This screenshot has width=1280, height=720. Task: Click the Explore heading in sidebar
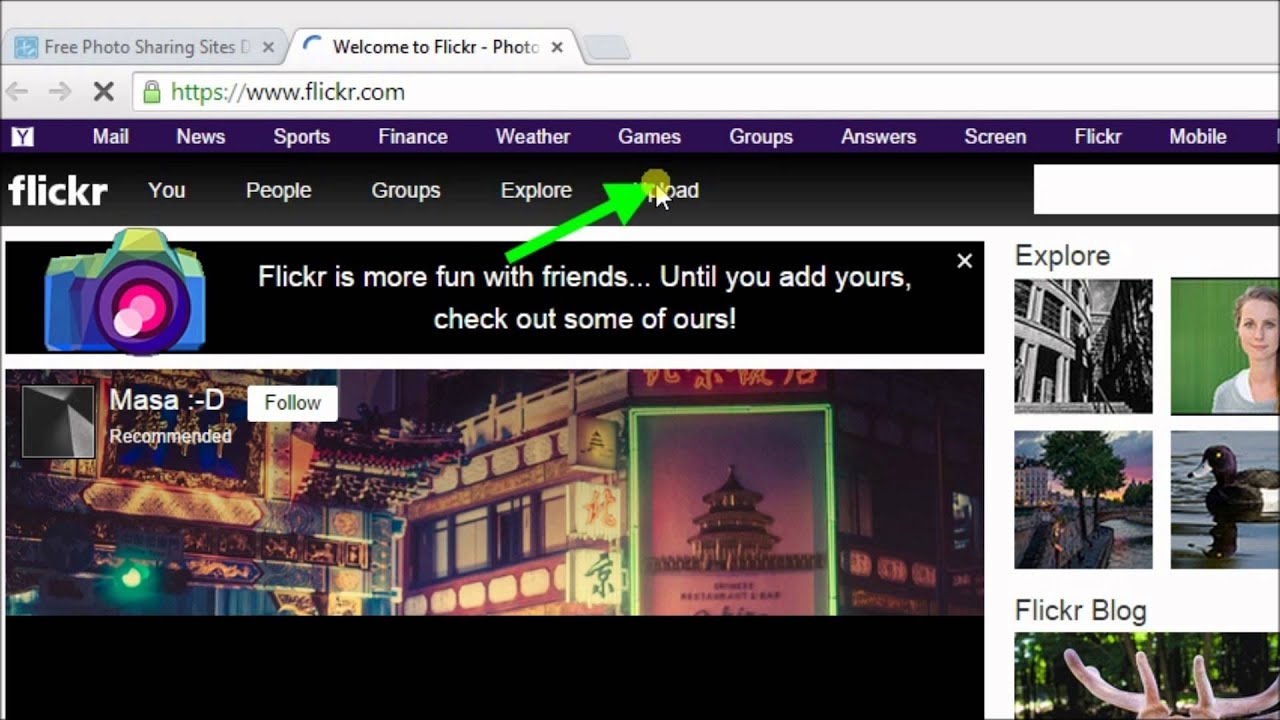[x=1062, y=256]
